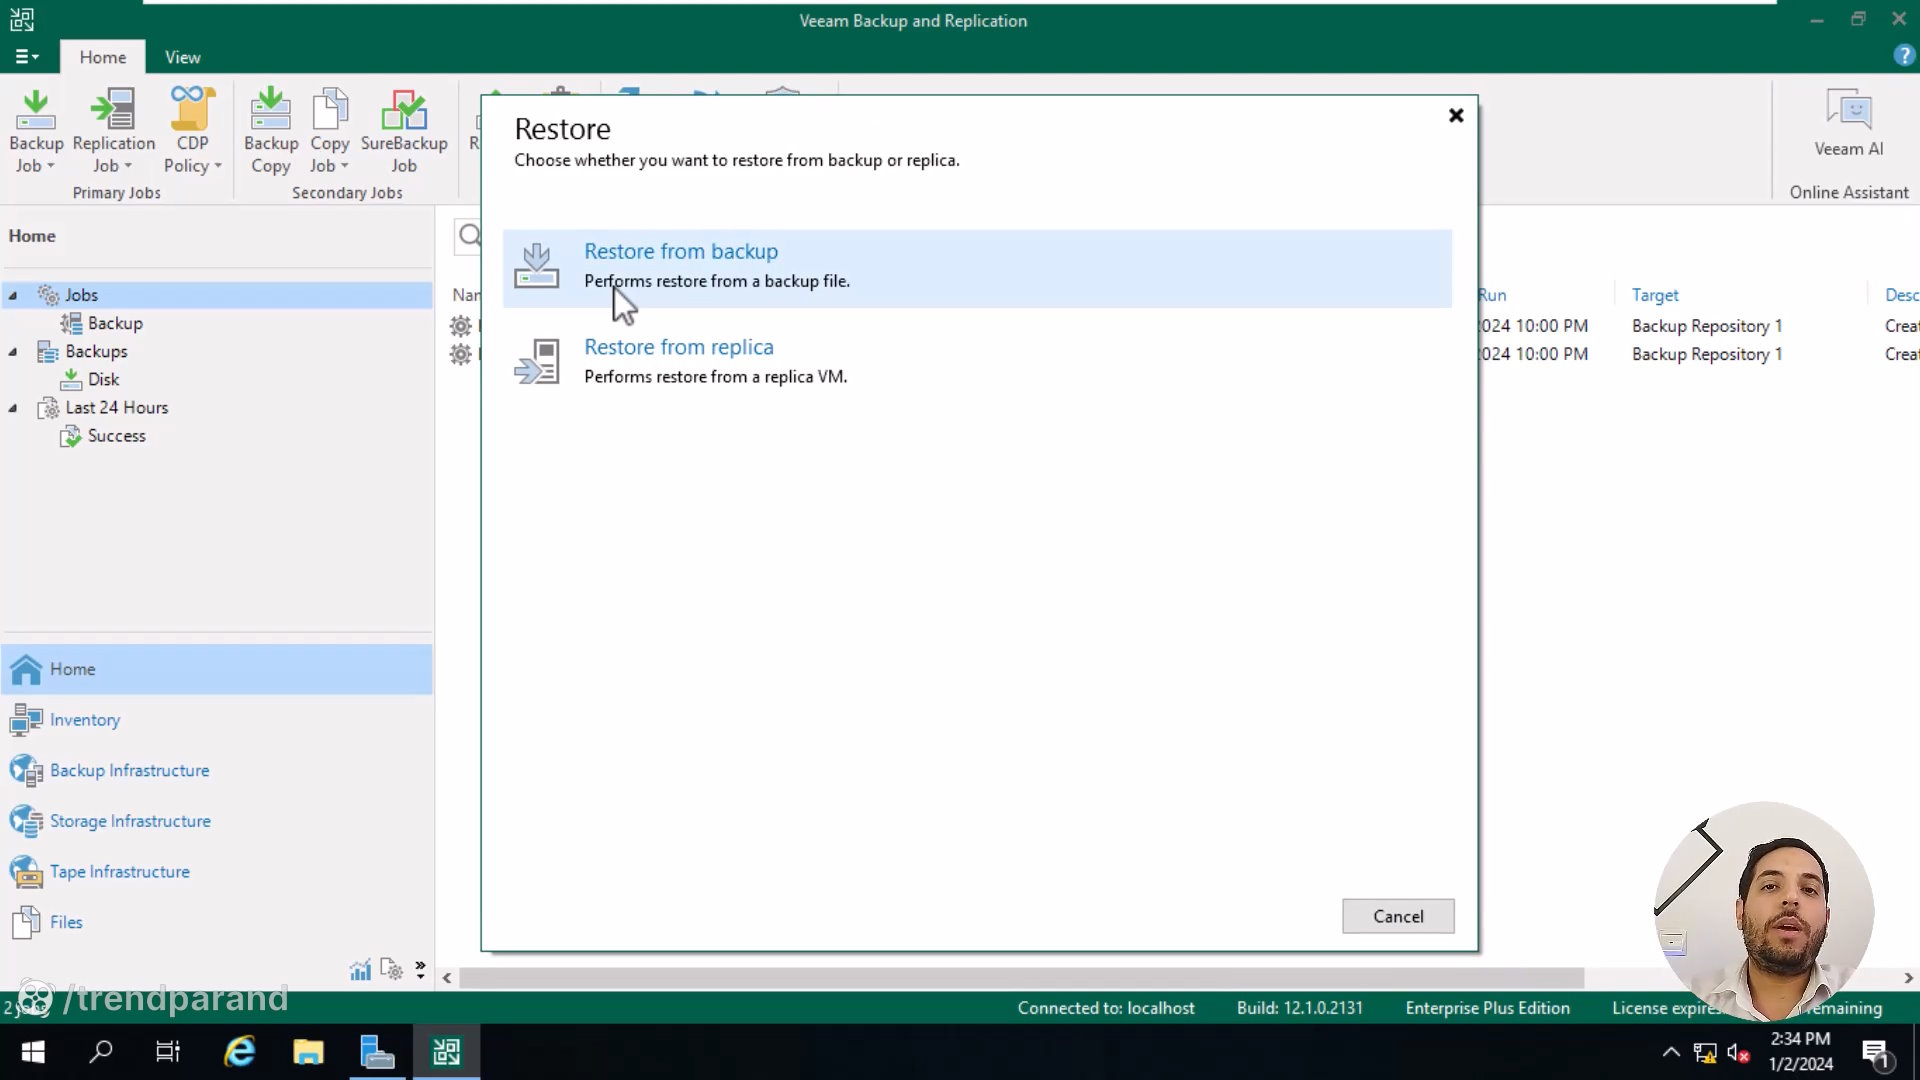Image resolution: width=1920 pixels, height=1080 pixels.
Task: Open the notification center icon
Action: (x=1875, y=1052)
